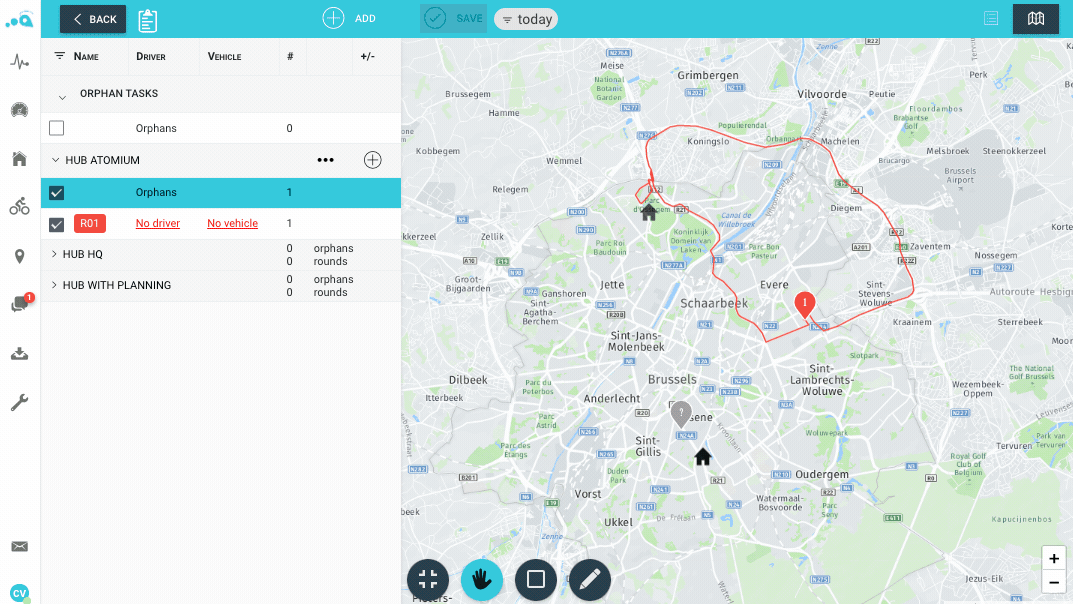Click the add round plus in Hub Atomium

pyautogui.click(x=372, y=160)
